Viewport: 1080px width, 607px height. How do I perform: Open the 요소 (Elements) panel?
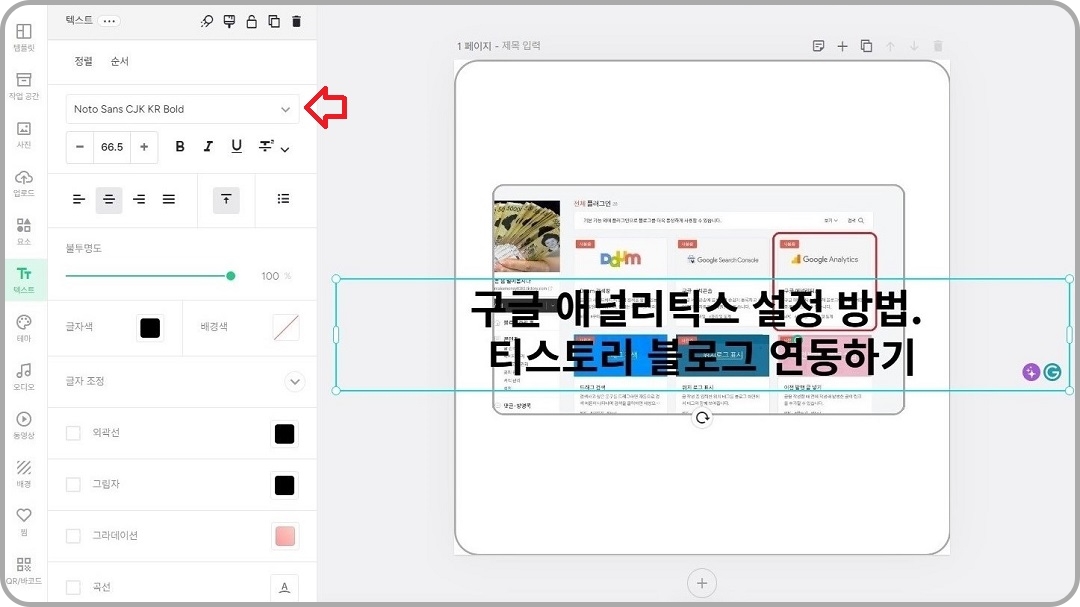(23, 228)
